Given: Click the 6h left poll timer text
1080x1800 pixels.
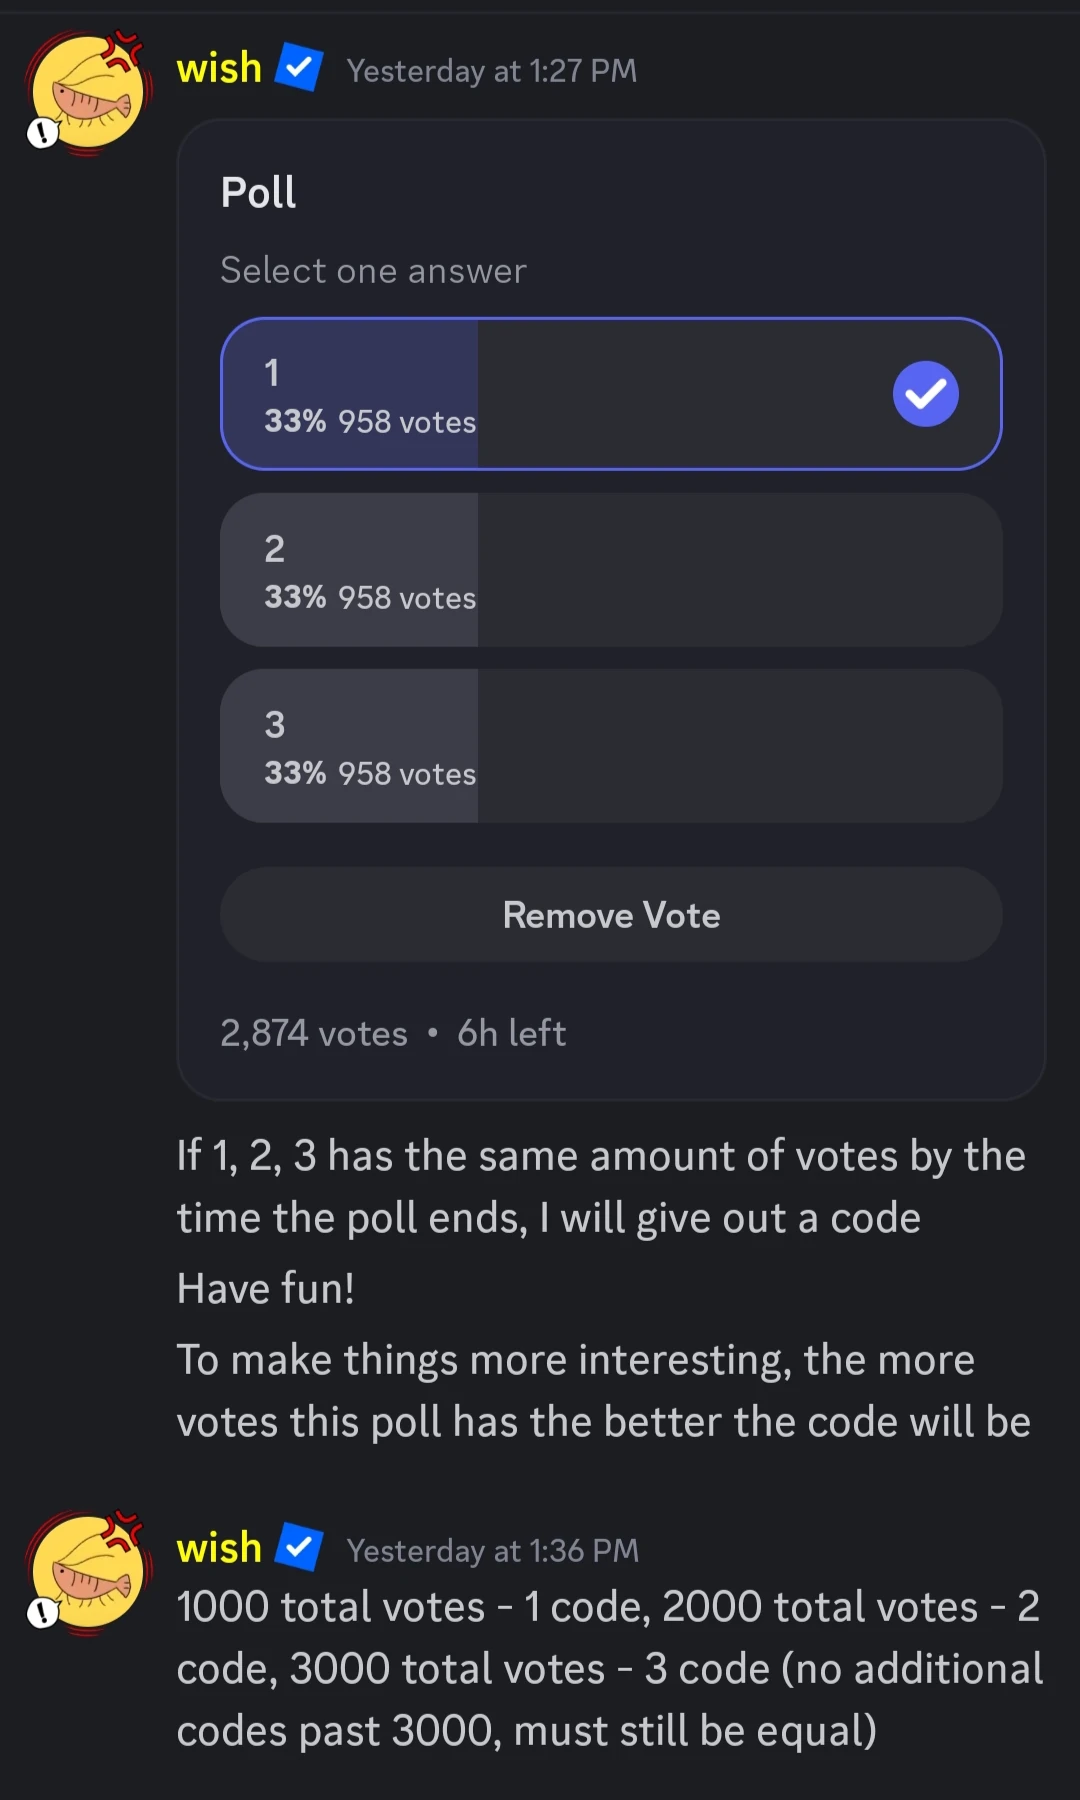Looking at the screenshot, I should [x=511, y=1033].
